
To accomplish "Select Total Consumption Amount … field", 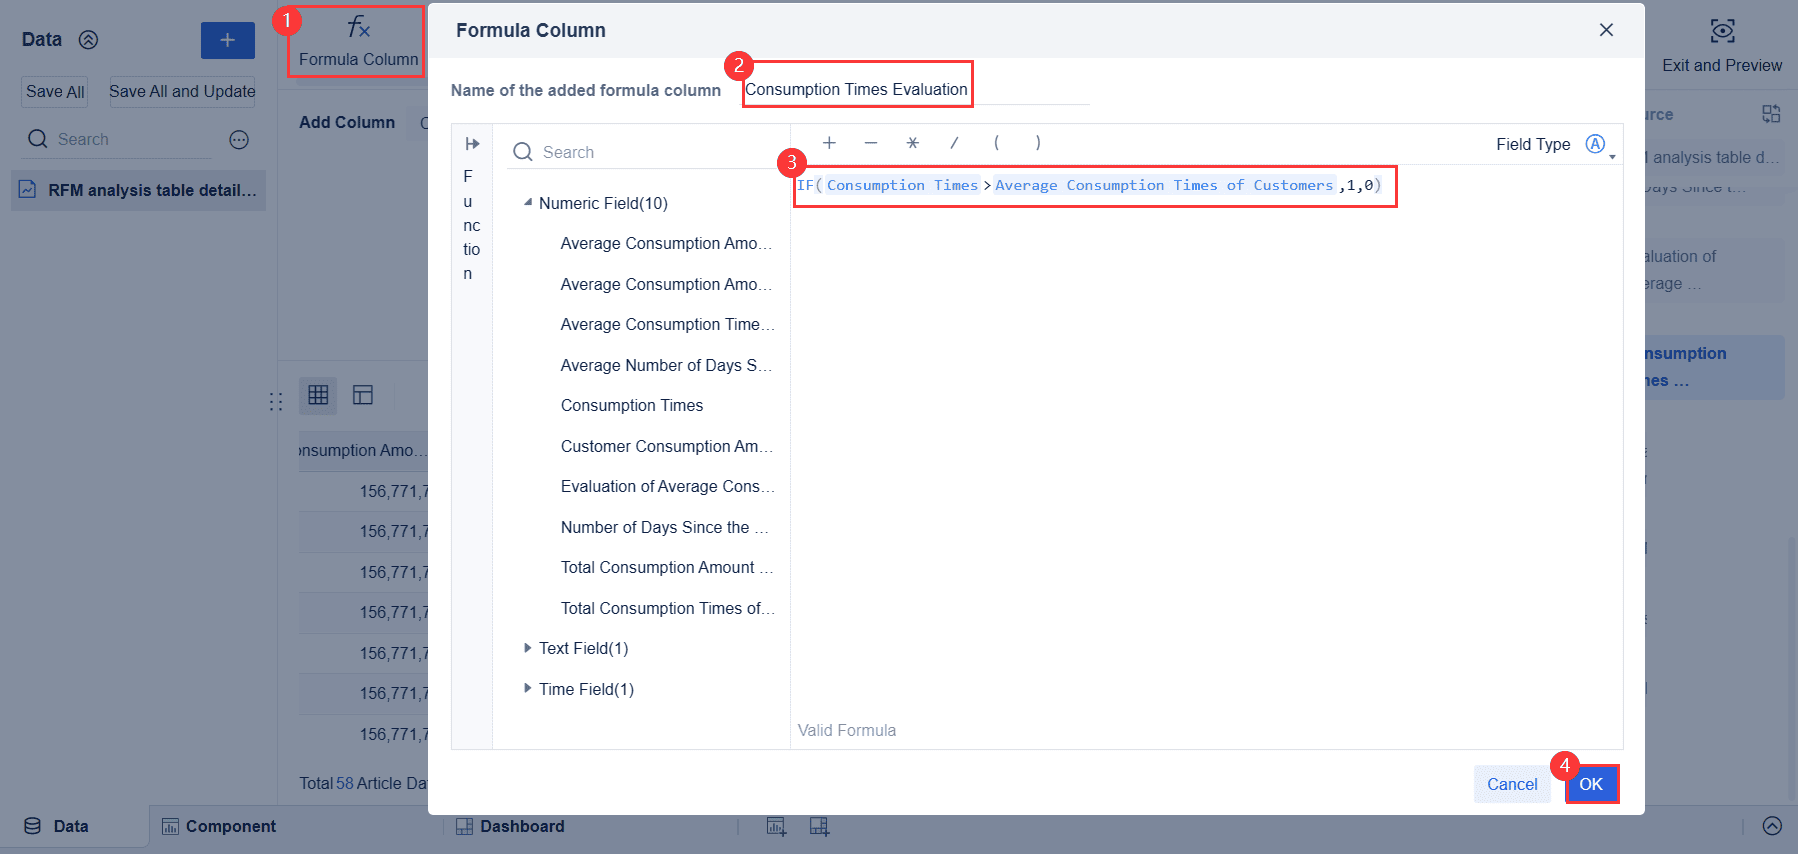I will click(x=667, y=567).
